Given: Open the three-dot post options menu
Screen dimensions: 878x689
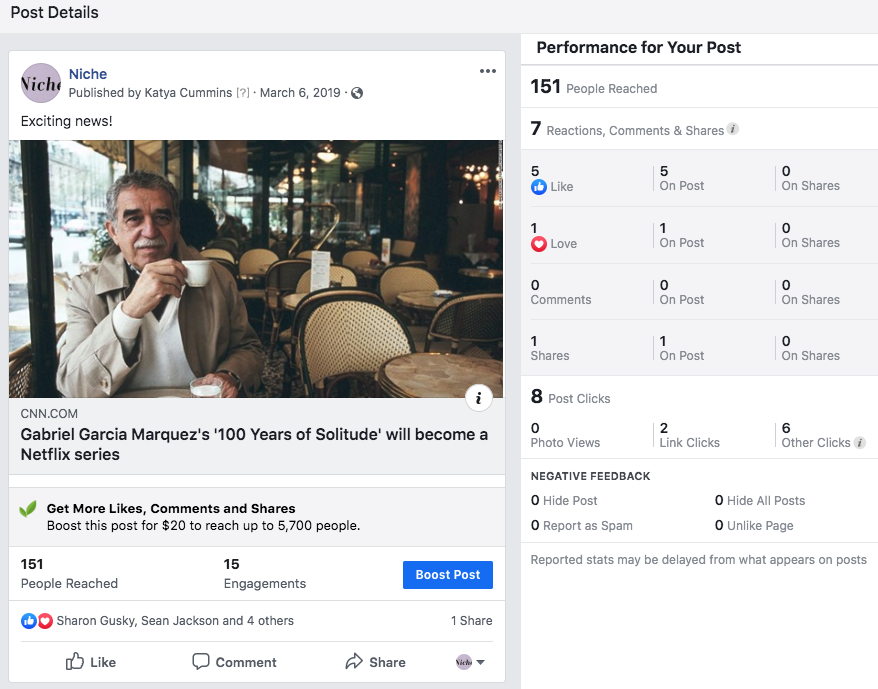Looking at the screenshot, I should (x=488, y=71).
